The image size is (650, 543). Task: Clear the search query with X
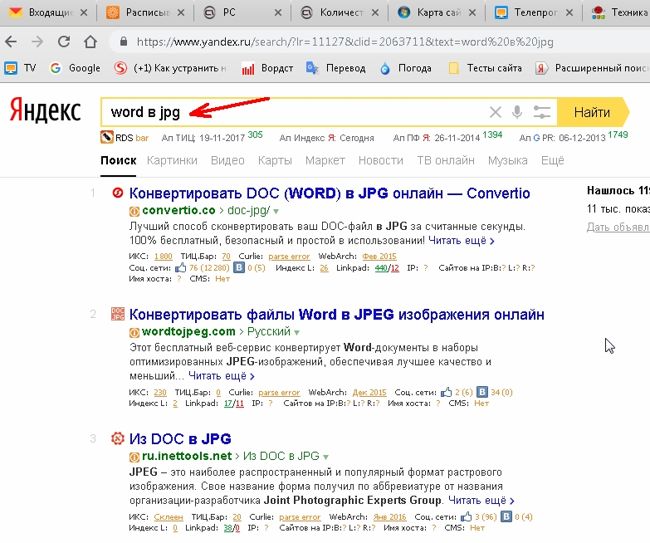495,112
